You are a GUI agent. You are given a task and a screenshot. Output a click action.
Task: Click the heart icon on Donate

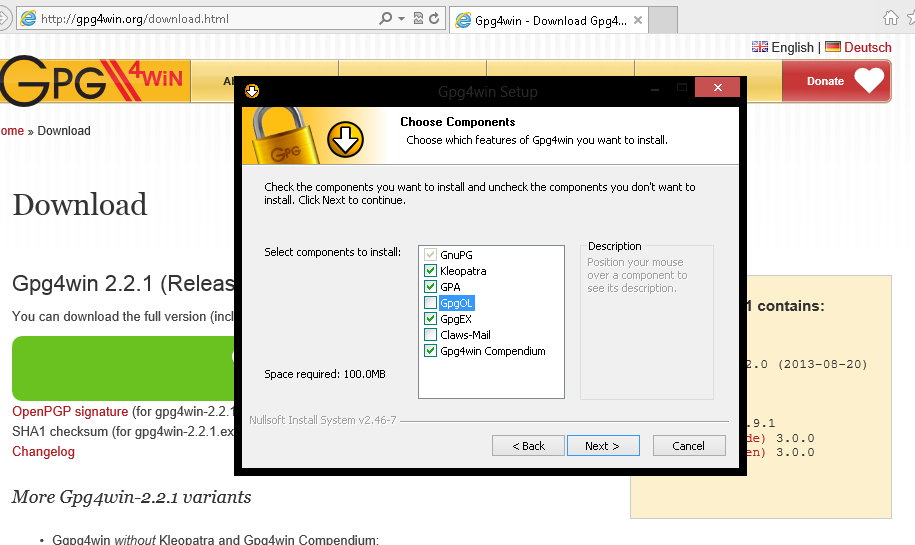(x=869, y=81)
